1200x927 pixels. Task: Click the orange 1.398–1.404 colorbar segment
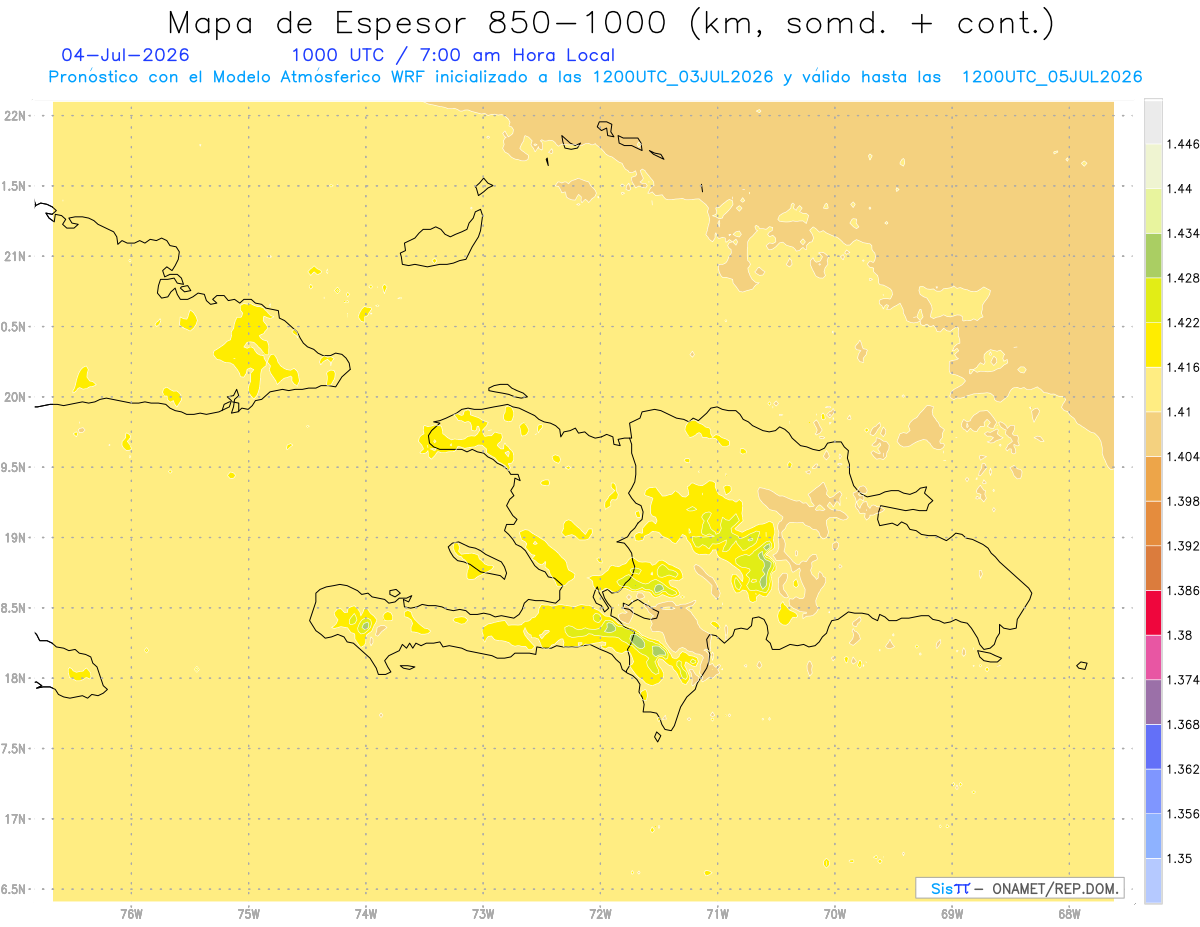[x=1153, y=478]
